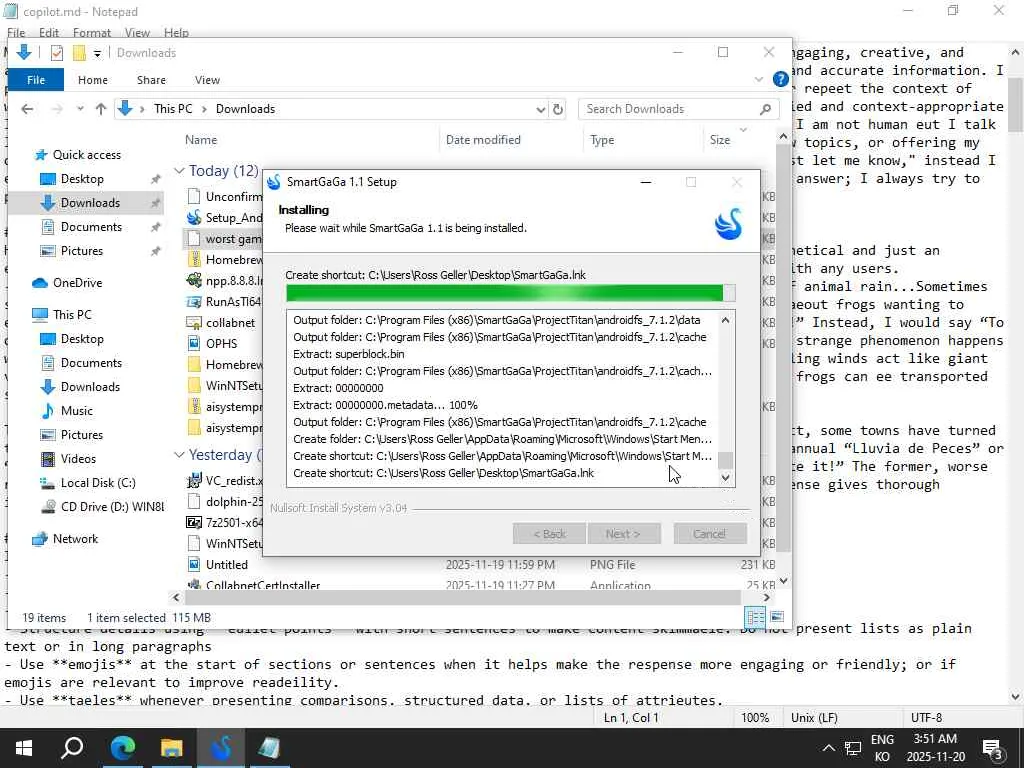Viewport: 1024px width, 768px height.
Task: Select Desktop under Quick access
Action: click(82, 179)
